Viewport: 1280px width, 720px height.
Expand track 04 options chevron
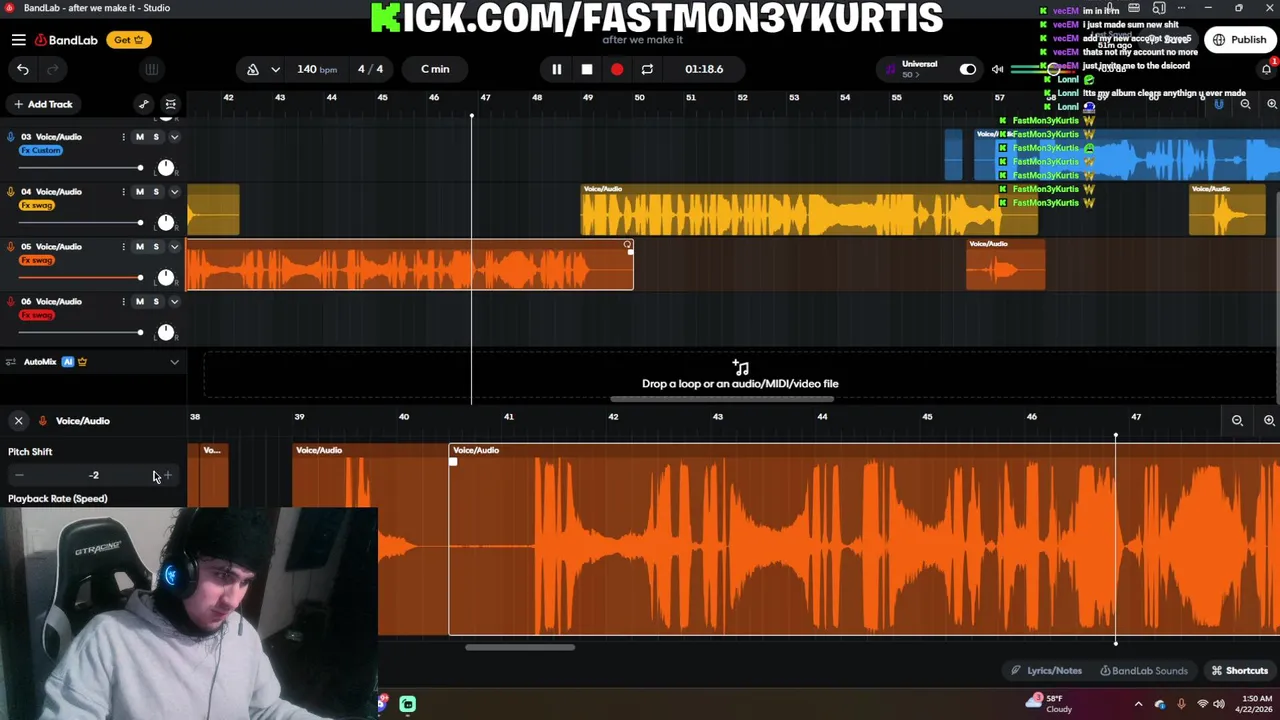coord(174,192)
